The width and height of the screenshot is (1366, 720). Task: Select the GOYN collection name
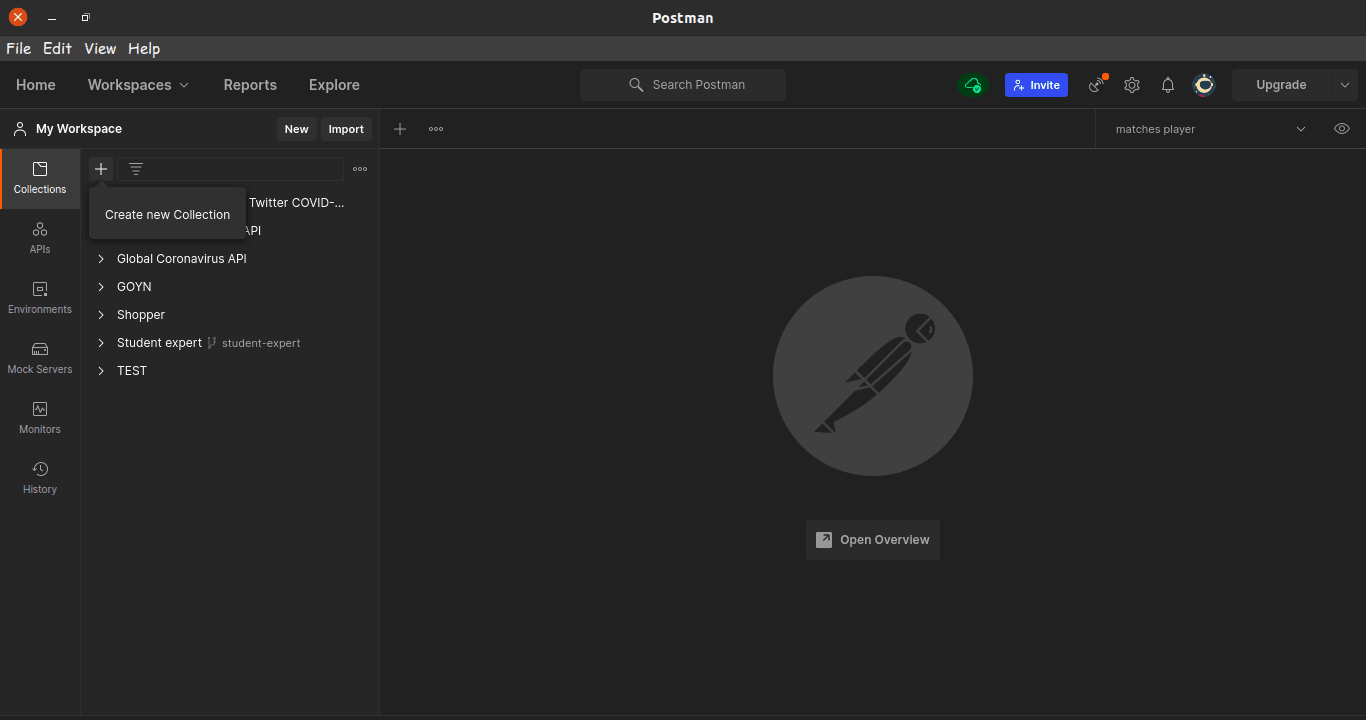click(x=134, y=287)
